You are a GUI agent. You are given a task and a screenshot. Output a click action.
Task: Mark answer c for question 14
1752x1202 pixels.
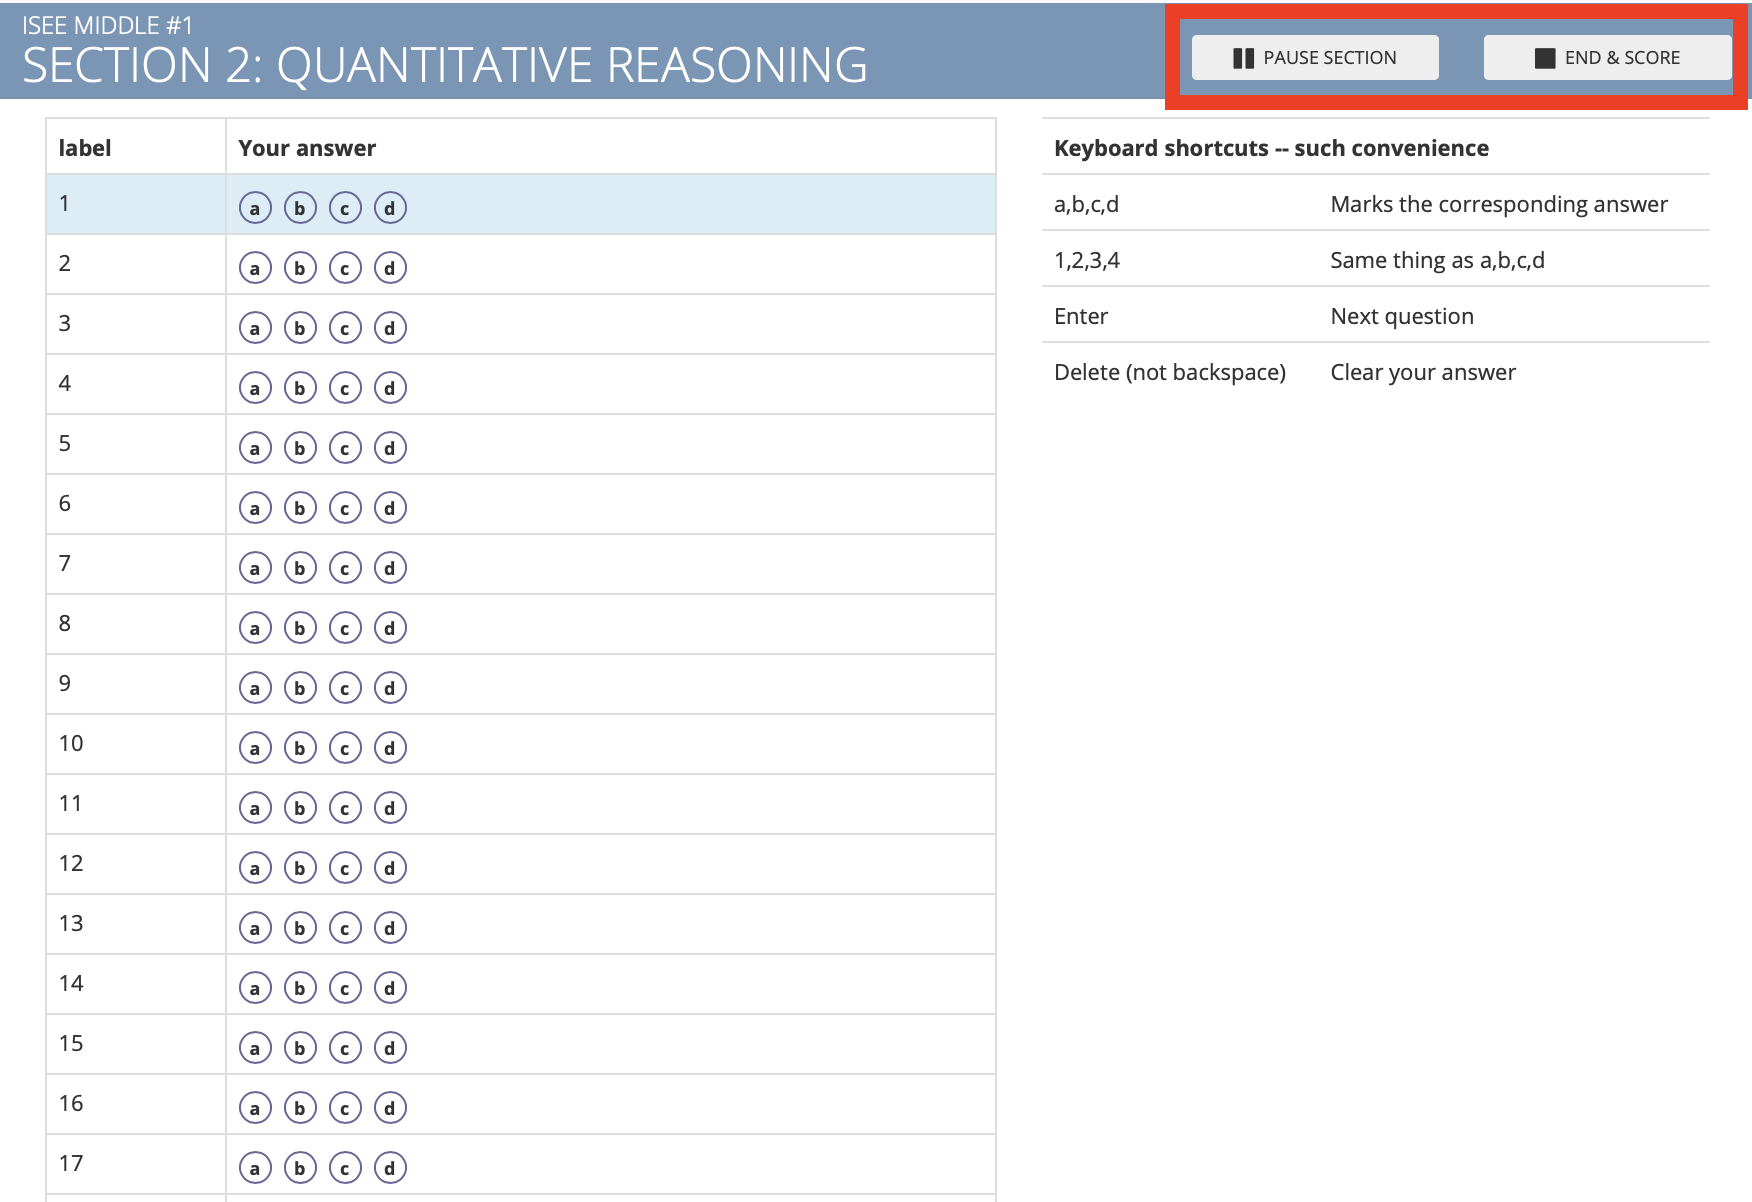point(345,988)
